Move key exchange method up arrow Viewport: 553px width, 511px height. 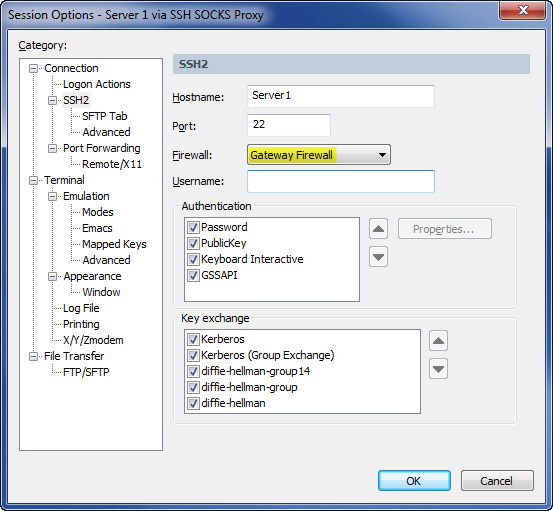(x=438, y=341)
